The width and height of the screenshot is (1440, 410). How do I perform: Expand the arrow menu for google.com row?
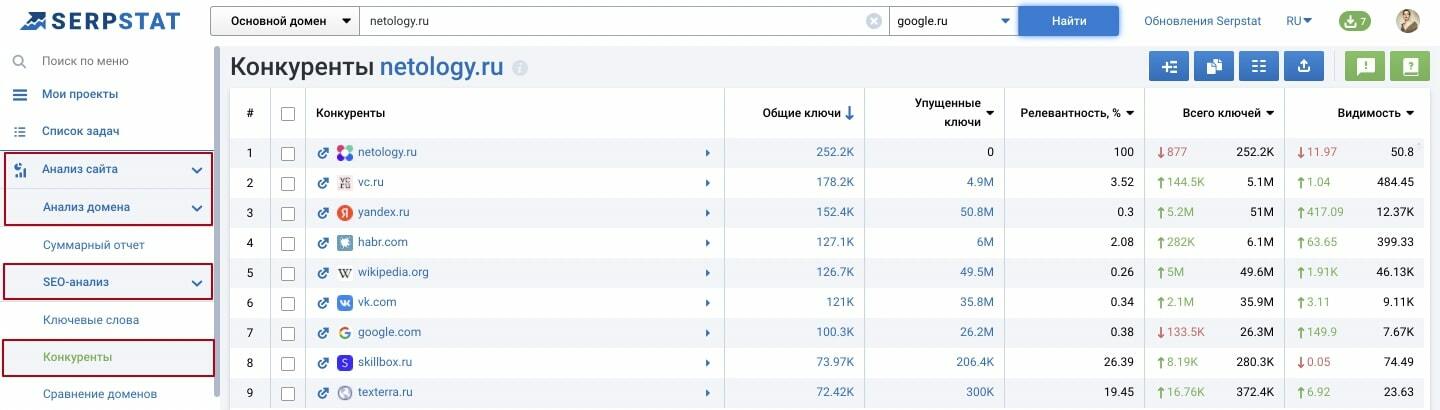(x=708, y=333)
